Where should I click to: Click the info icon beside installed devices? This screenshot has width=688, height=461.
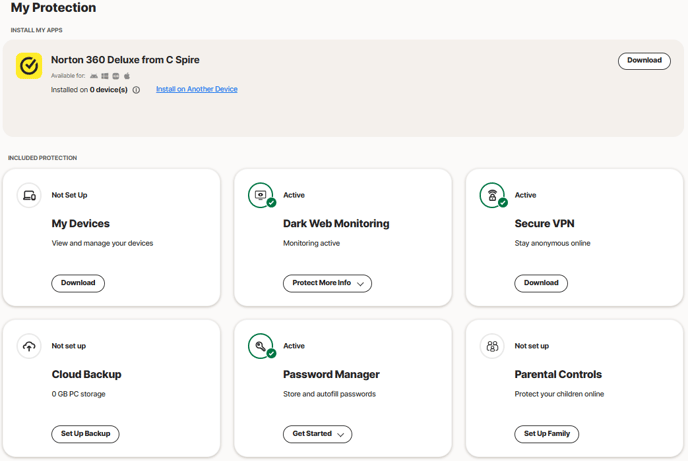pyautogui.click(x=137, y=90)
